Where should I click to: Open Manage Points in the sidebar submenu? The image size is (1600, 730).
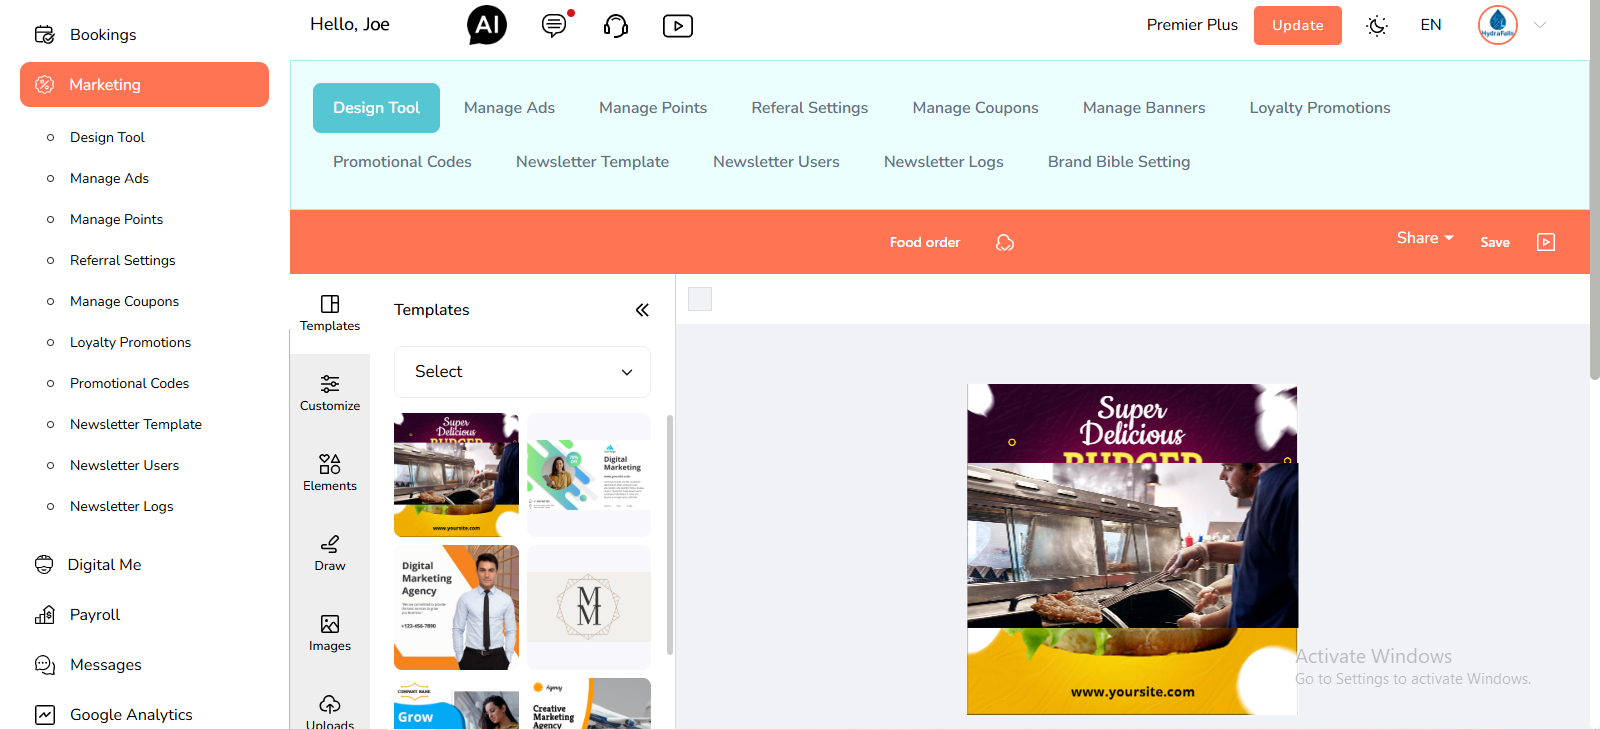point(116,219)
